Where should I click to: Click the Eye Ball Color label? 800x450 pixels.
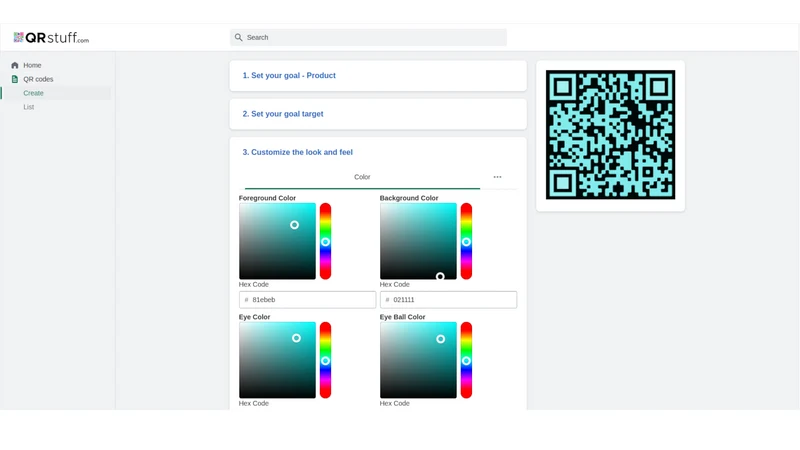click(403, 317)
